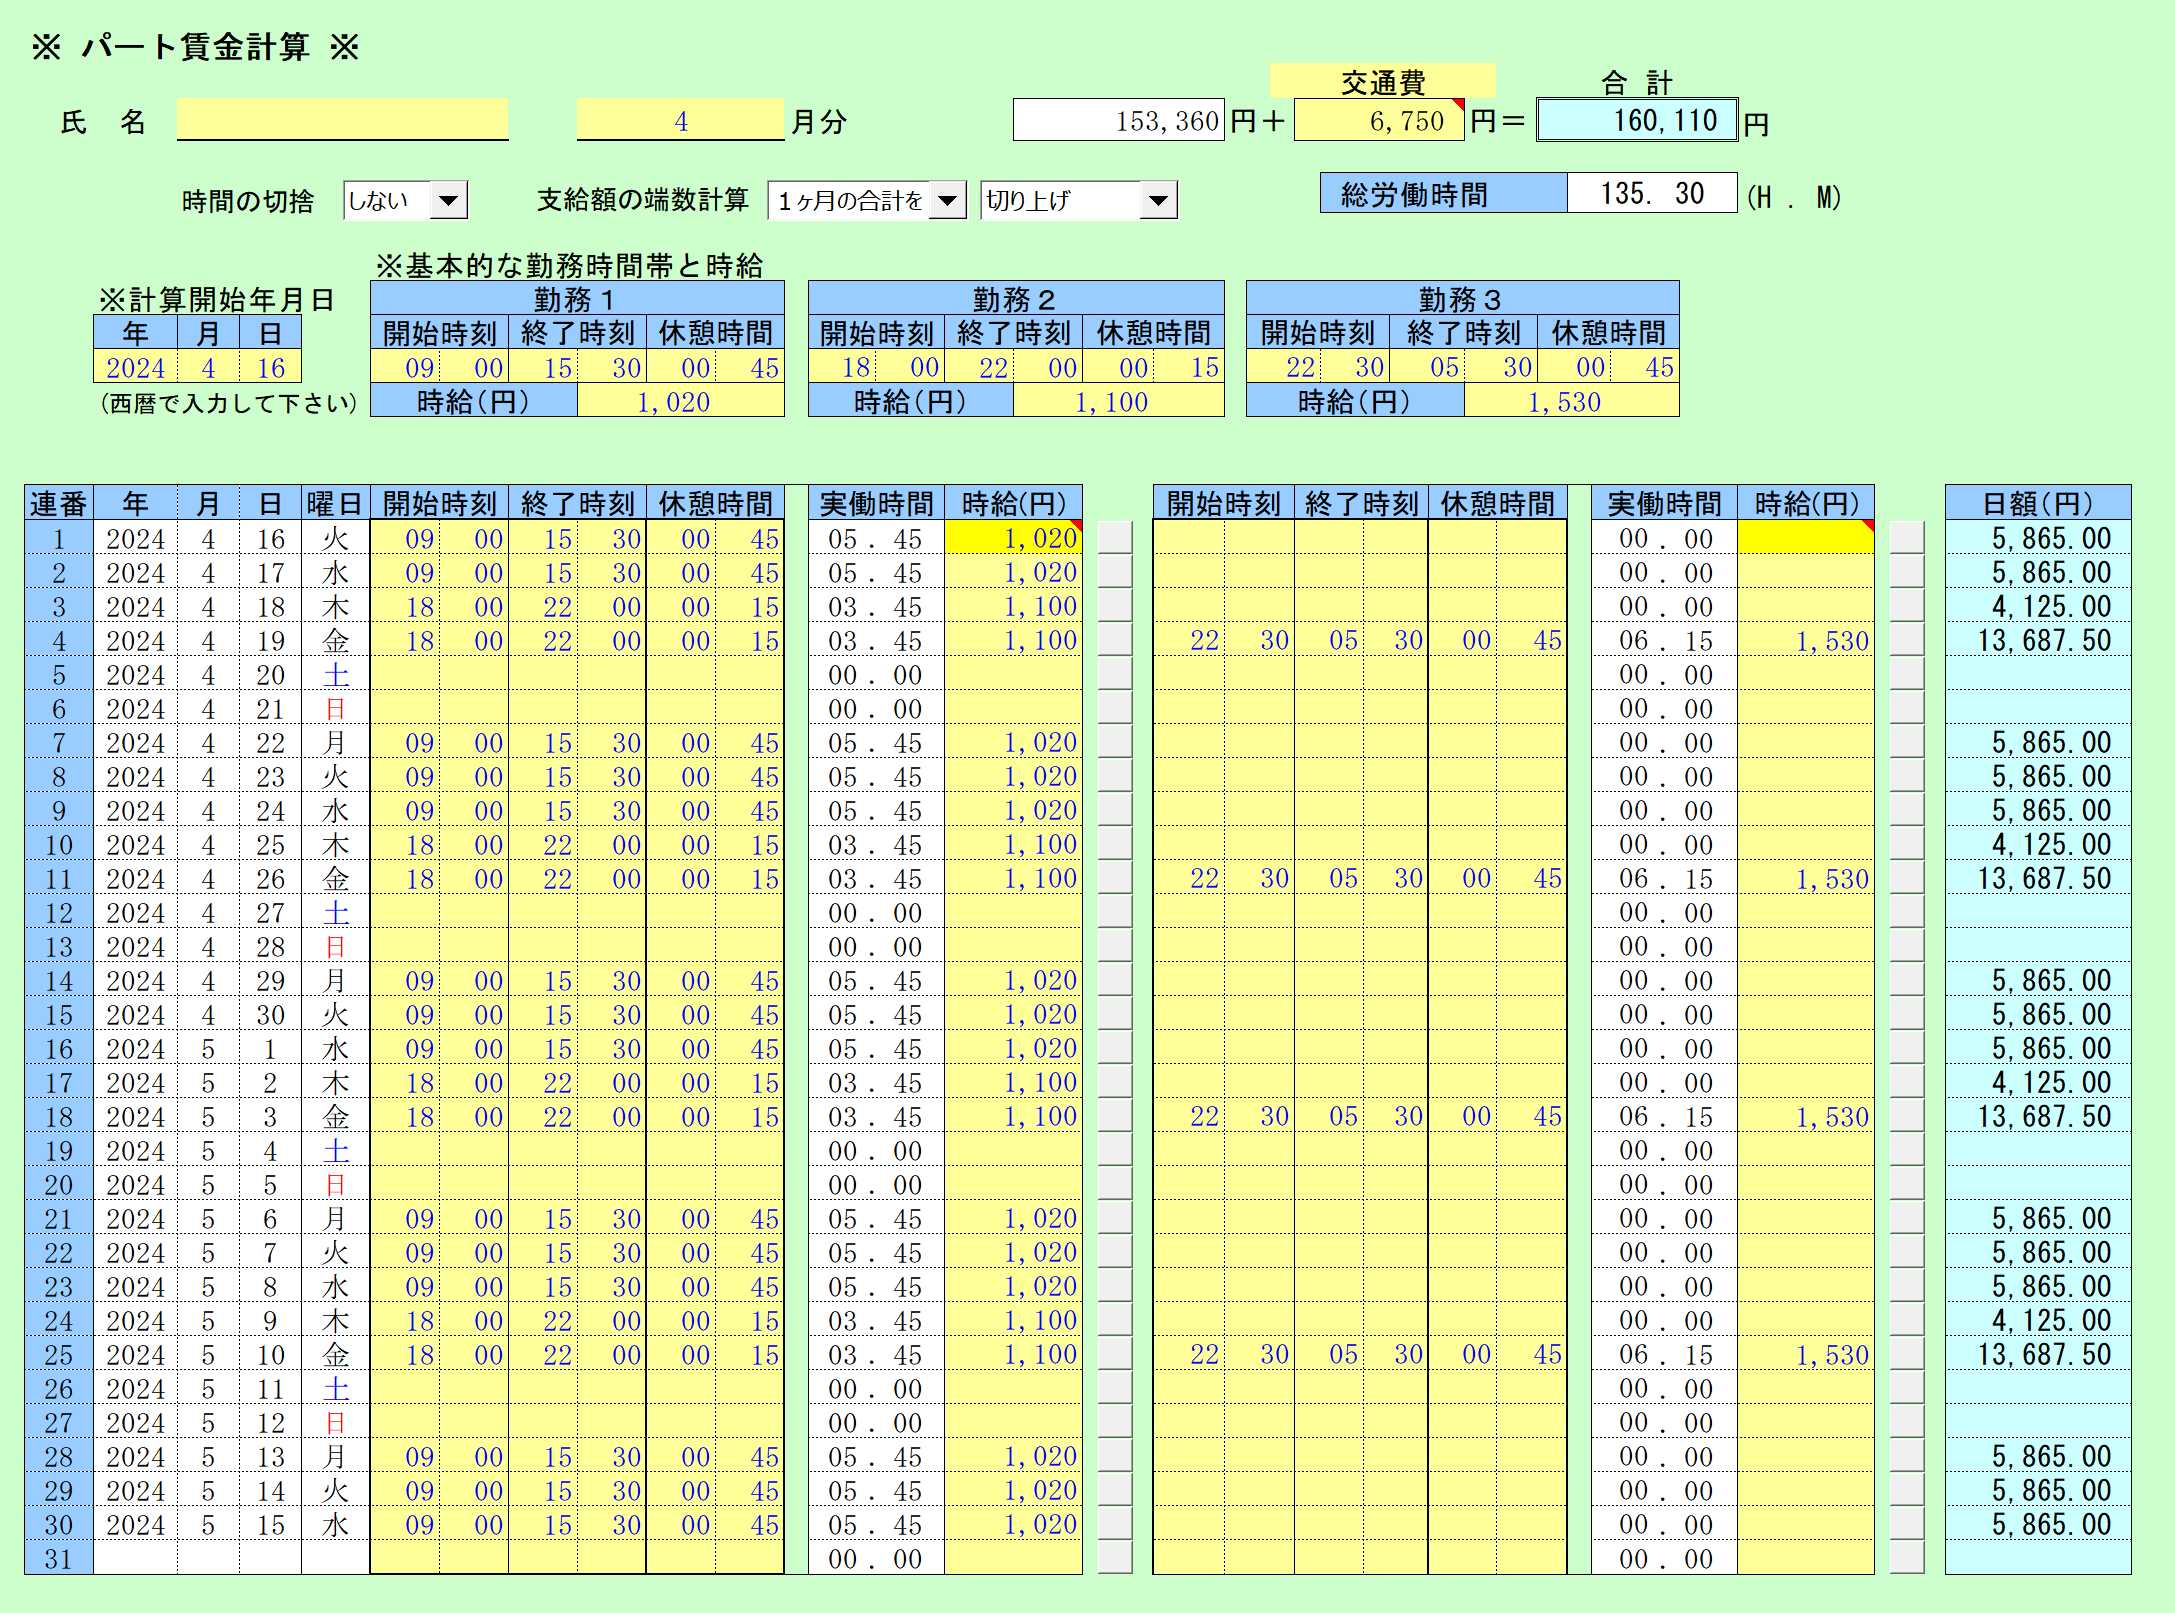Select row 24's first 時給 1,100
Viewport: 2175px width, 1613px height.
tap(1013, 1320)
